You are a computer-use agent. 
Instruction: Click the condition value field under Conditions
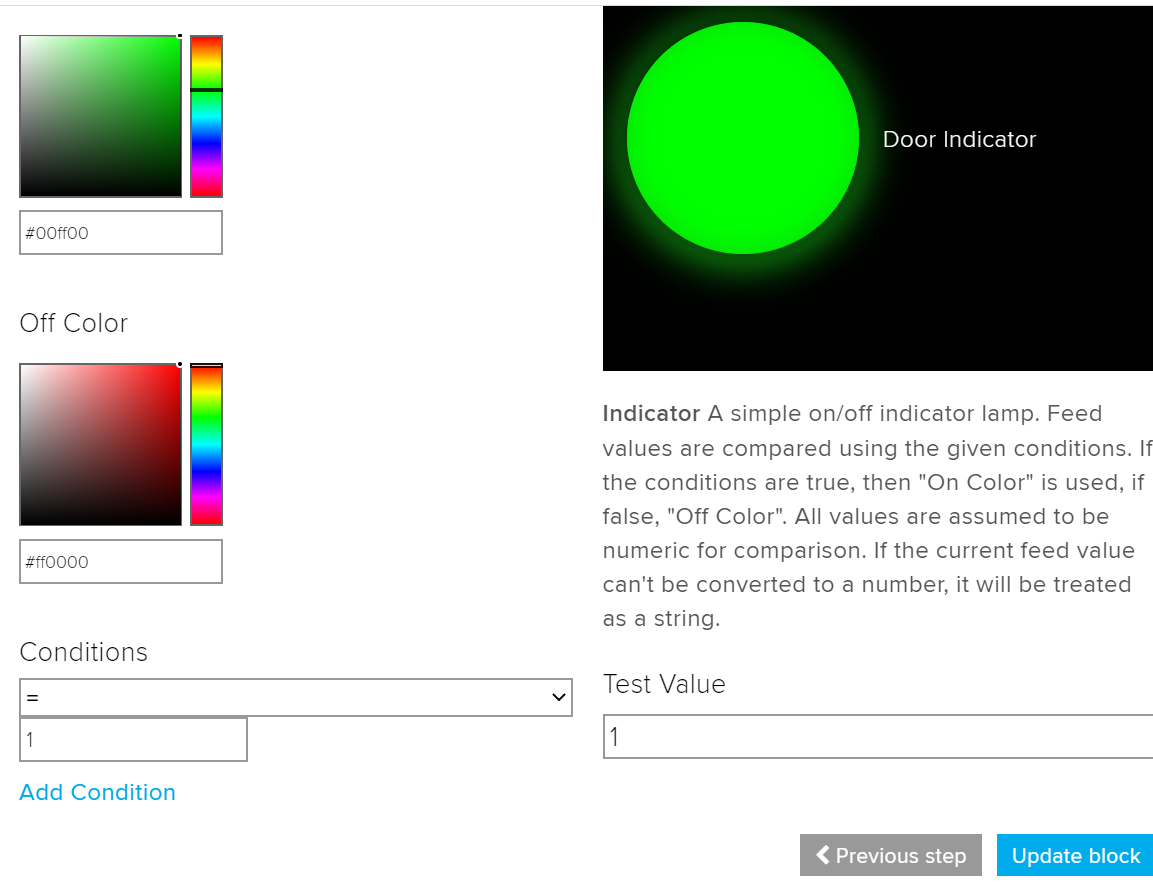[133, 740]
